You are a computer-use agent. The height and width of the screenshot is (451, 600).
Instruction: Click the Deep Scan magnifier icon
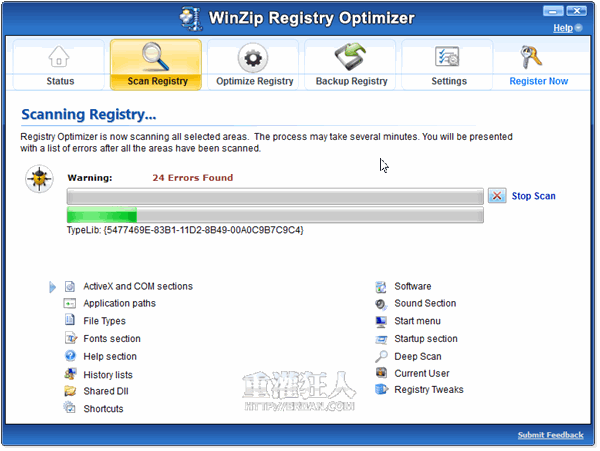coord(381,356)
